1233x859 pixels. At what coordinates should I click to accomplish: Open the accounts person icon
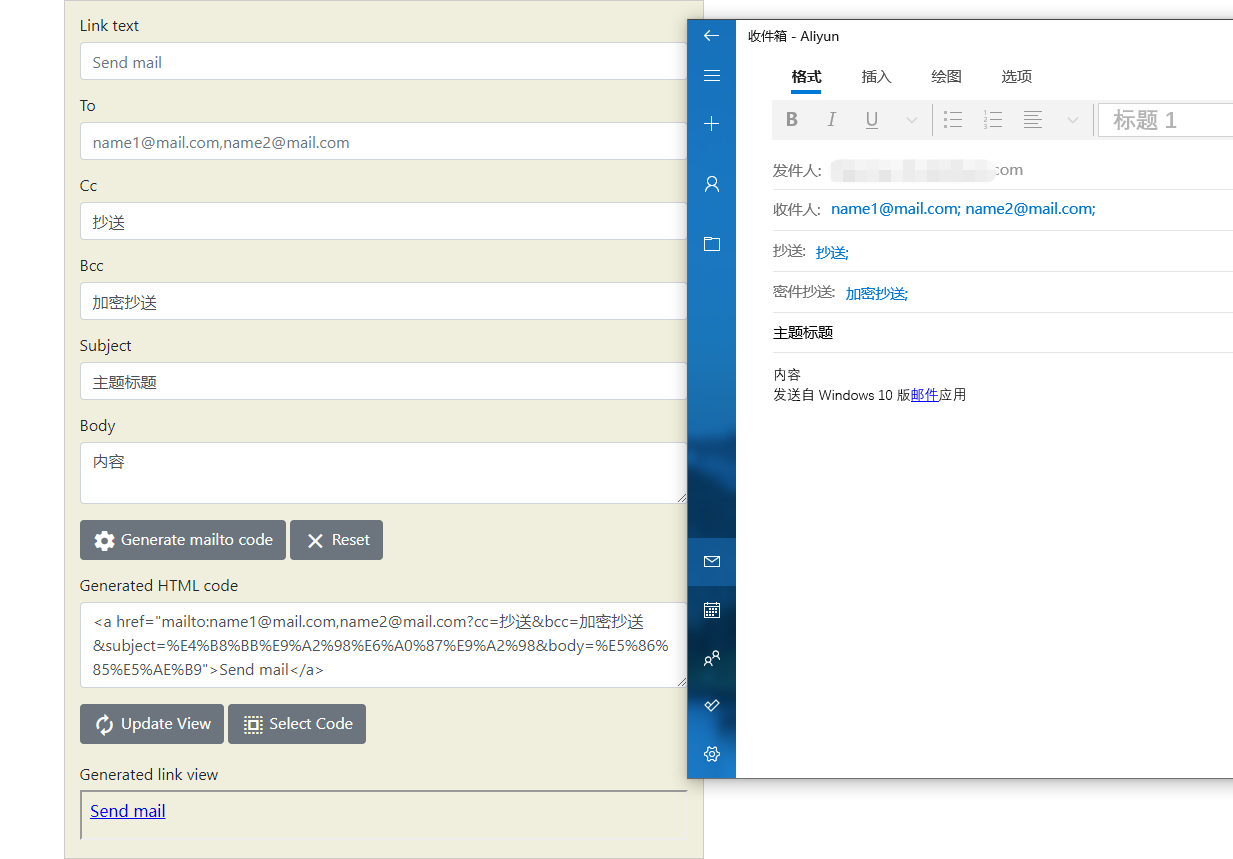click(711, 183)
